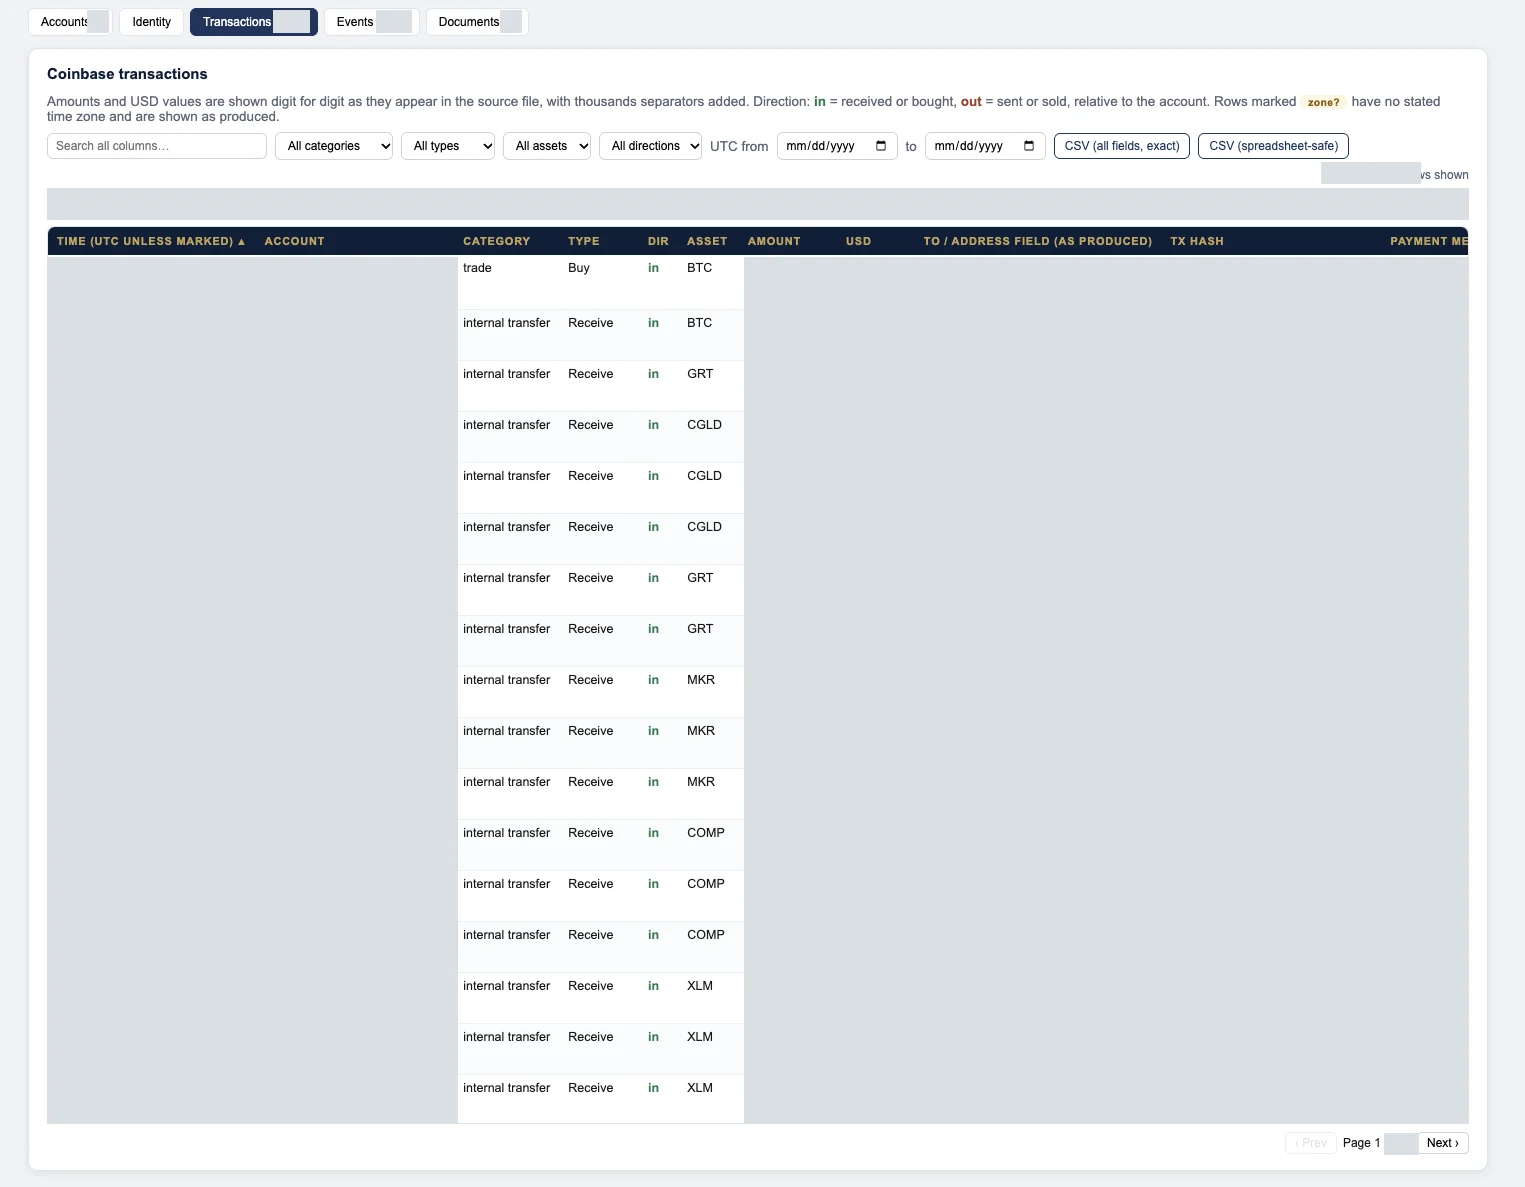Sort by the Time (UTC unless marked) column
The height and width of the screenshot is (1187, 1525).
(x=151, y=241)
